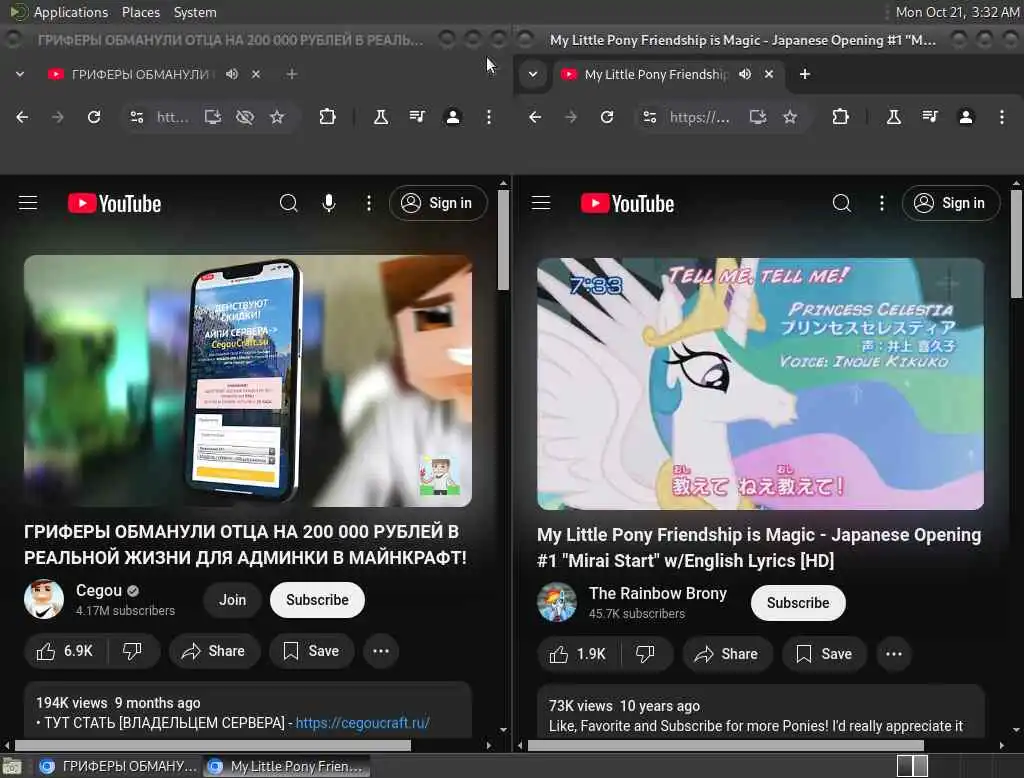The image size is (1024, 778).
Task: Click YouTube logo in right window
Action: [x=627, y=204]
